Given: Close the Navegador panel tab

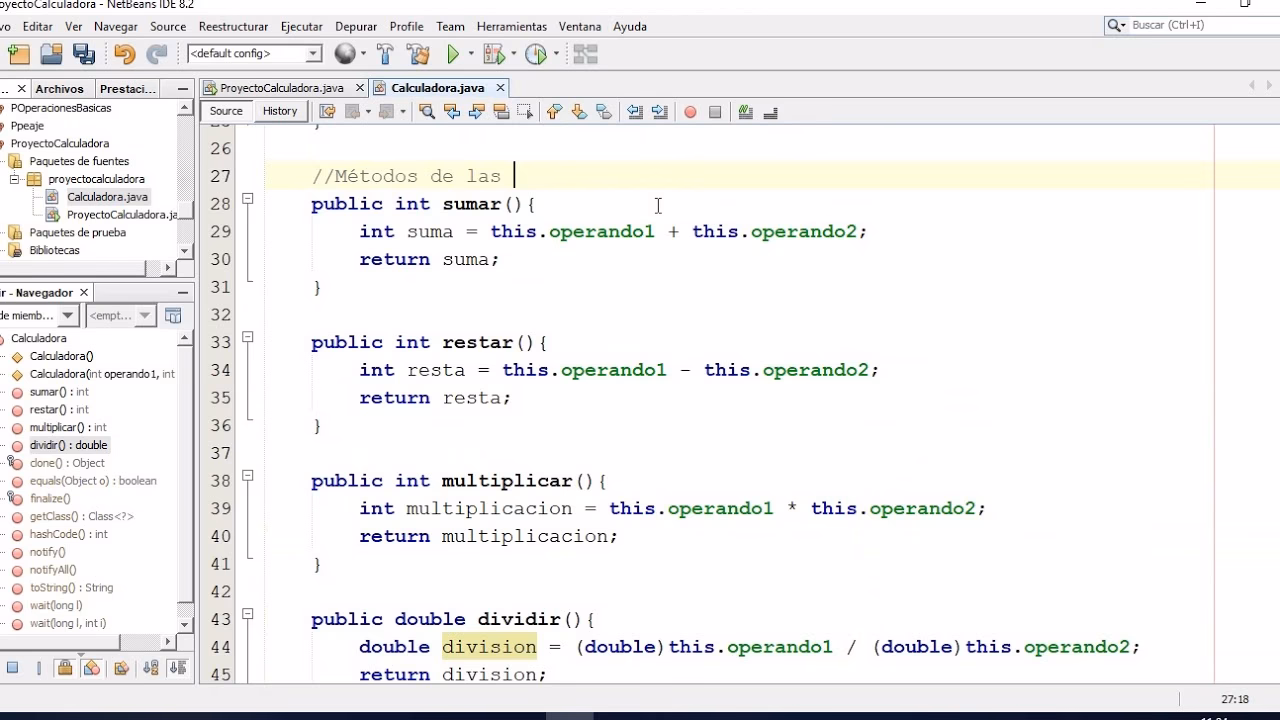Looking at the screenshot, I should 84,292.
